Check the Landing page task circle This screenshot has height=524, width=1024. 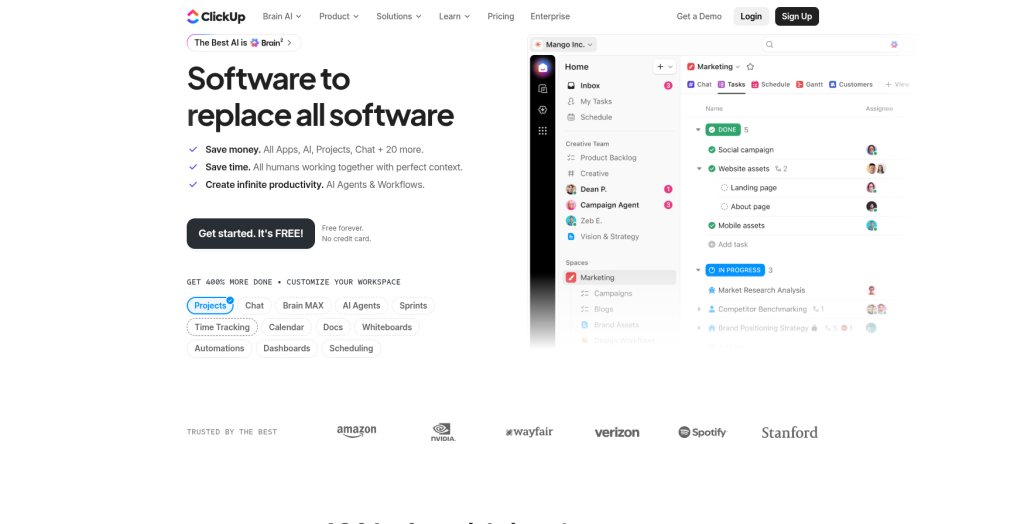tap(724, 188)
